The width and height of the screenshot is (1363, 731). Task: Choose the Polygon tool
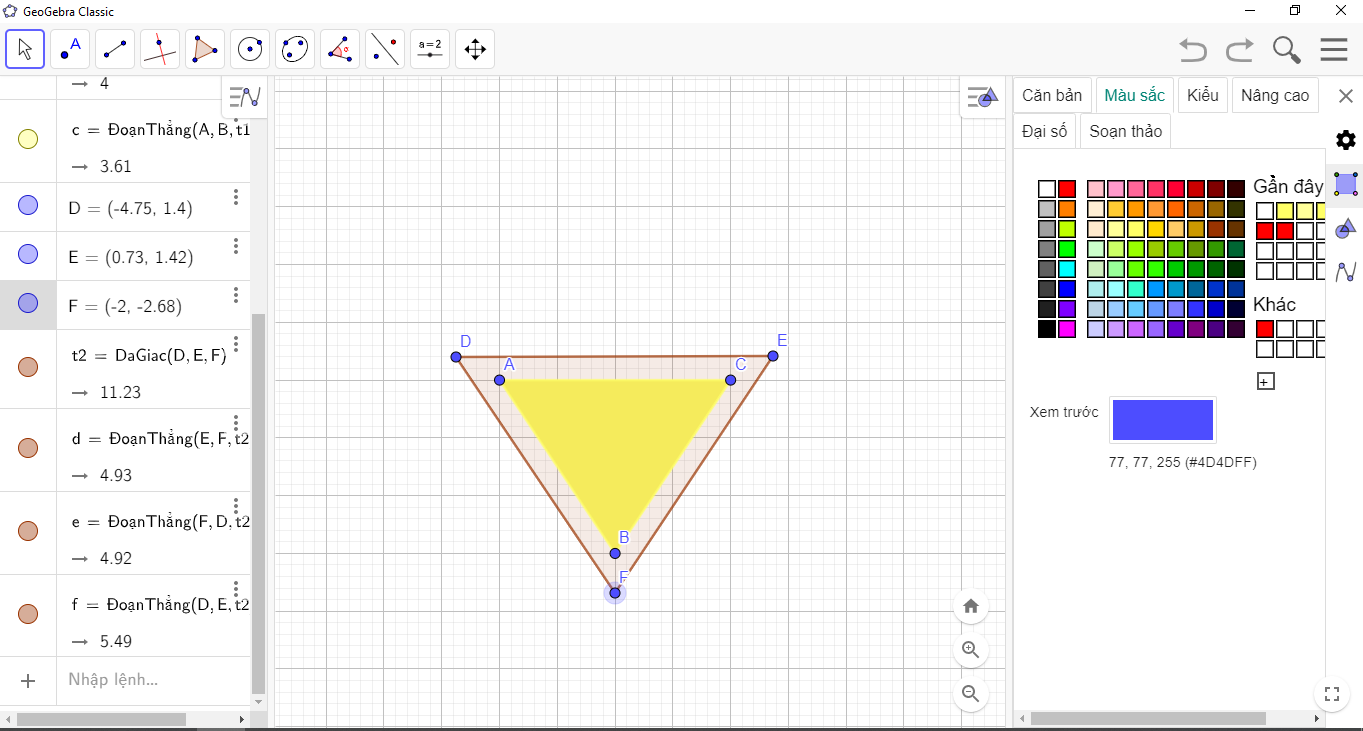[205, 49]
